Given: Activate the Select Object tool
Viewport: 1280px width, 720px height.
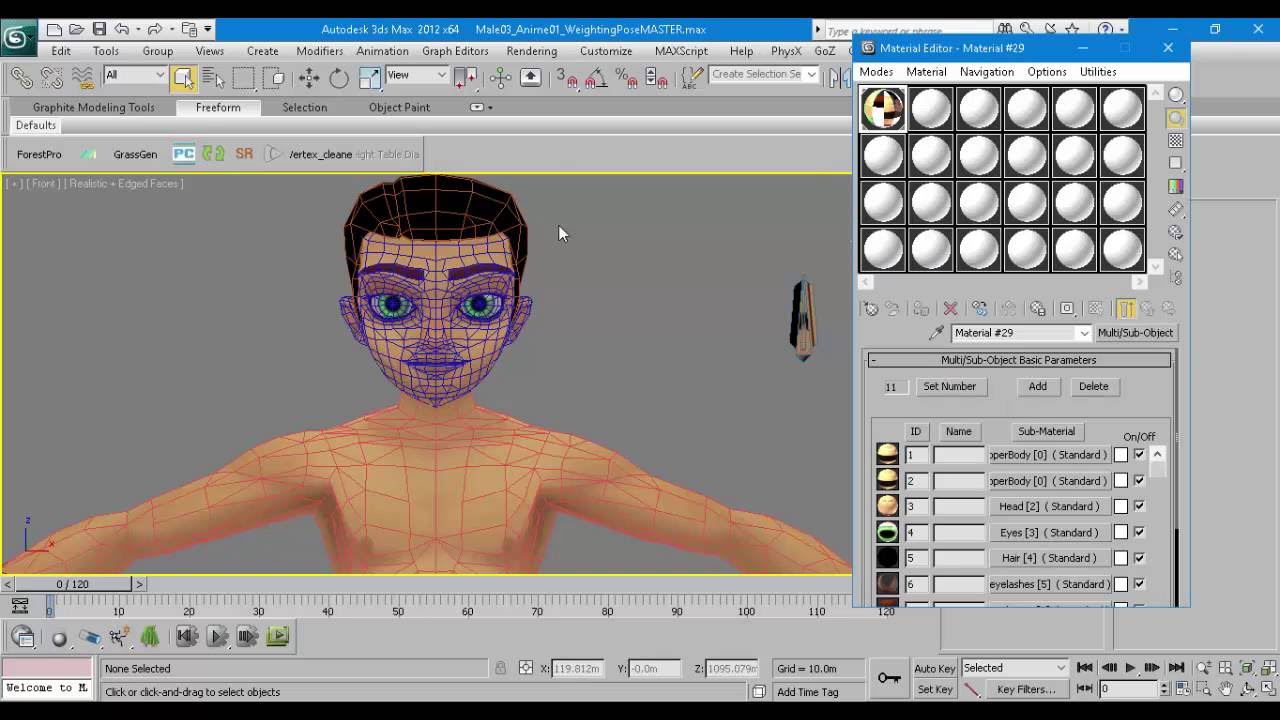Looking at the screenshot, I should 183,77.
